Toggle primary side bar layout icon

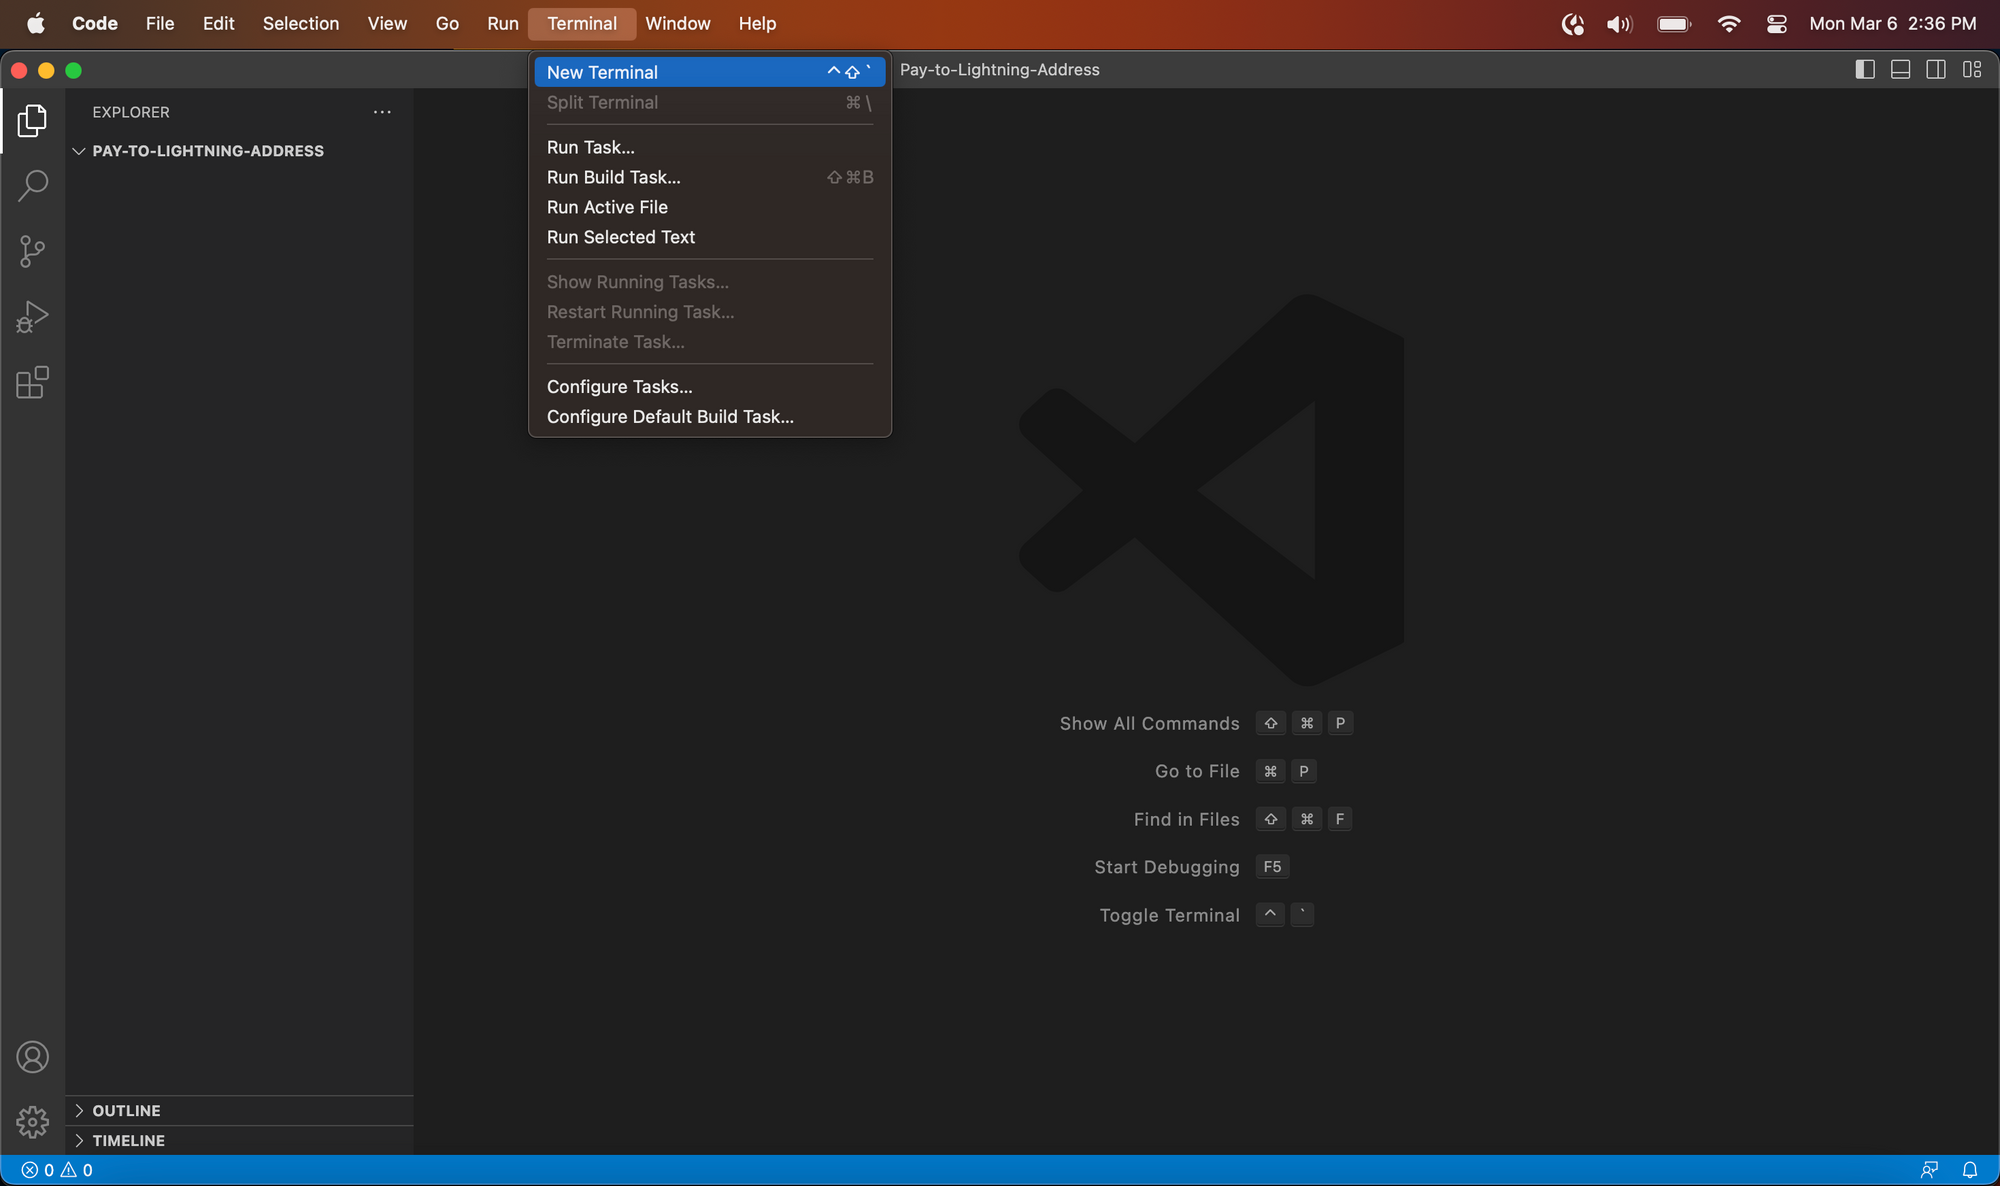(x=1865, y=70)
